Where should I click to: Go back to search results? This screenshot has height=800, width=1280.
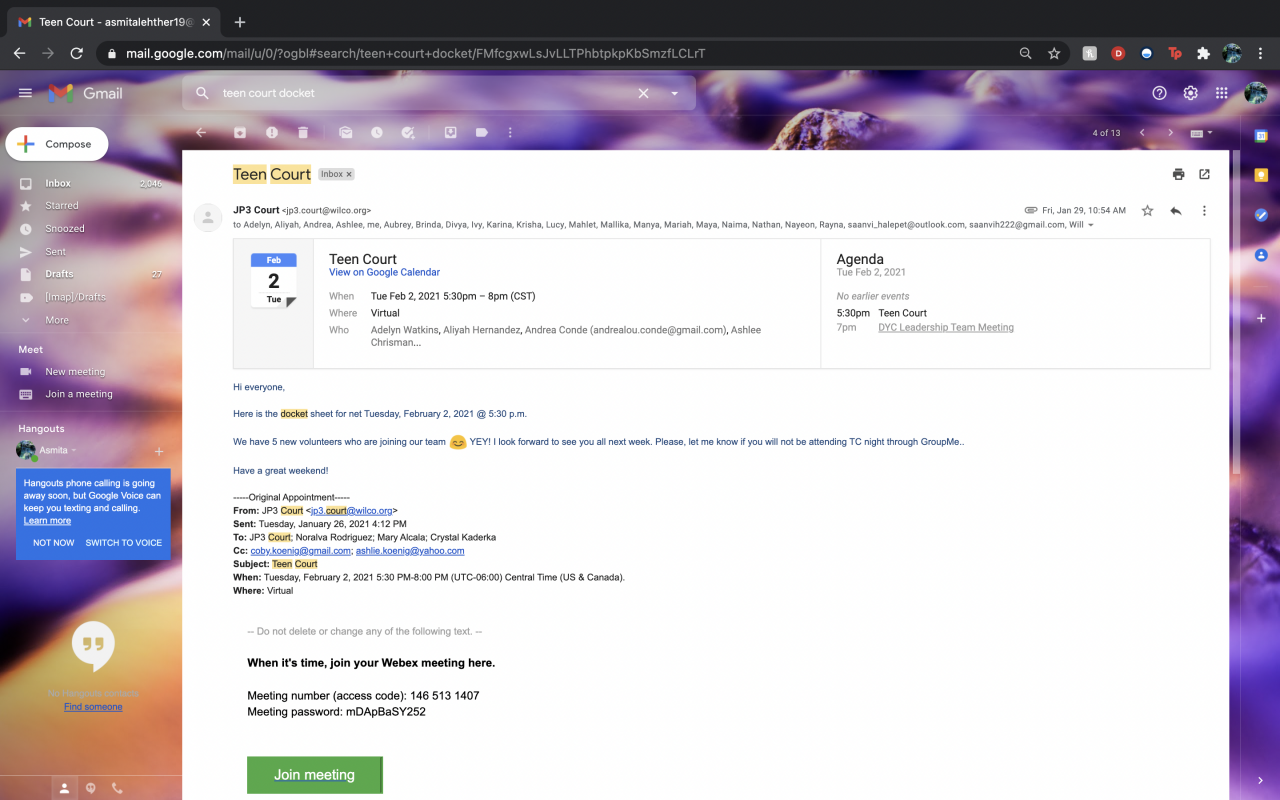(x=201, y=132)
